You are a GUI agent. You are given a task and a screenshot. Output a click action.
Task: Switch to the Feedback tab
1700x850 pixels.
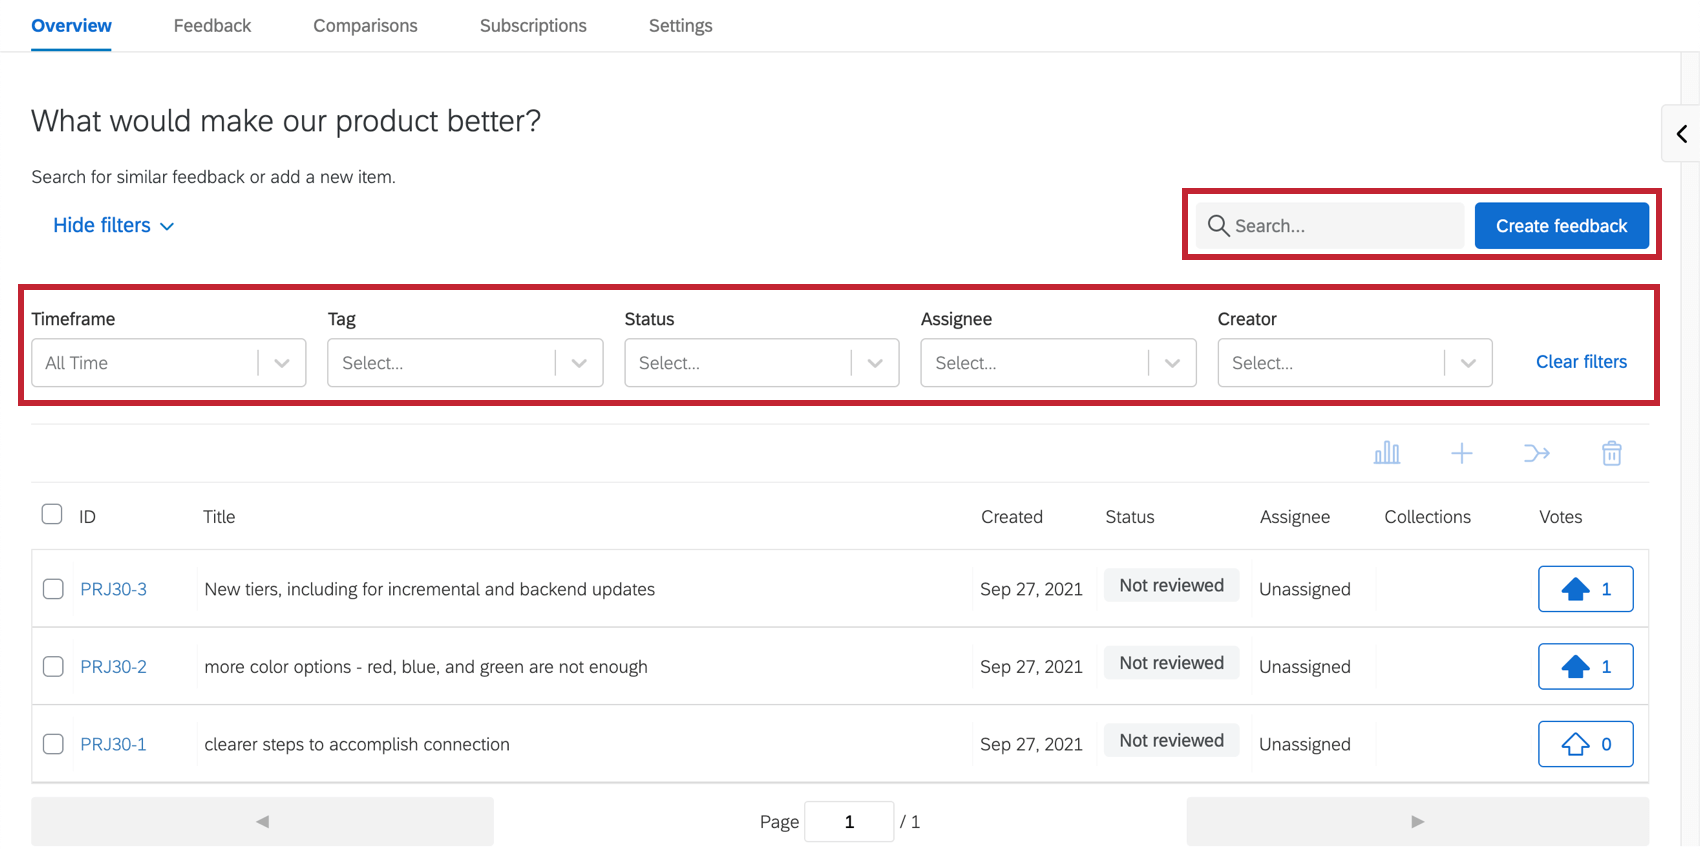coord(212,26)
